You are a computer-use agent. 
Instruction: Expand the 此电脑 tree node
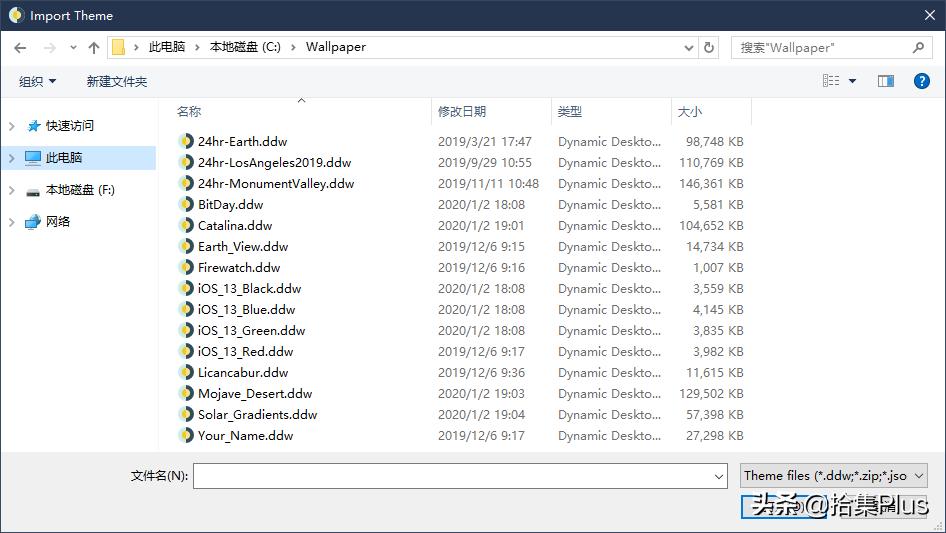click(x=11, y=158)
